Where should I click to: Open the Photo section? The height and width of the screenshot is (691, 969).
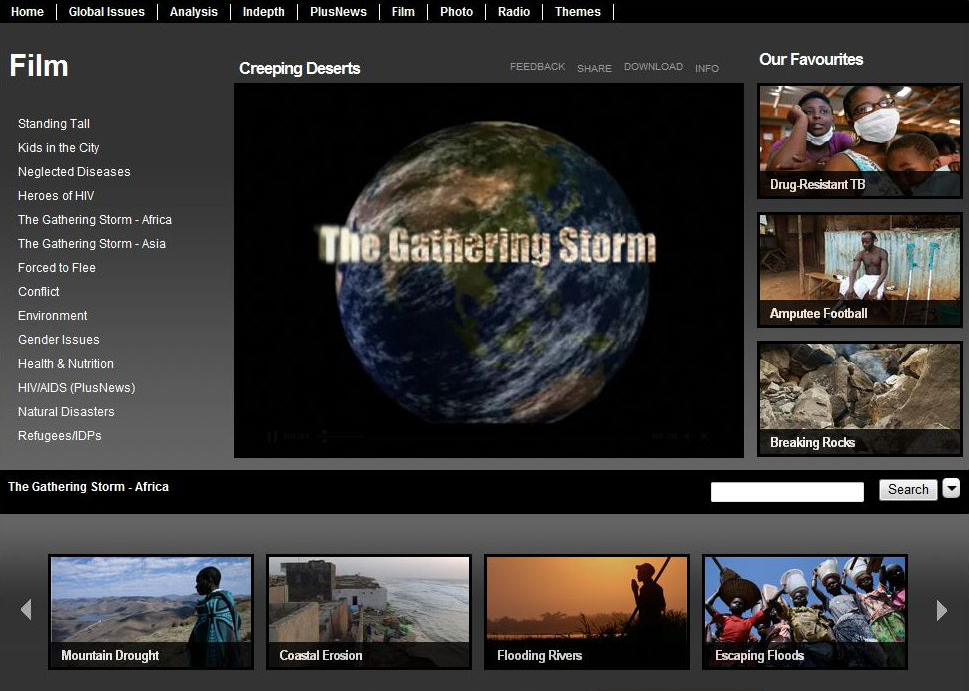click(x=456, y=12)
